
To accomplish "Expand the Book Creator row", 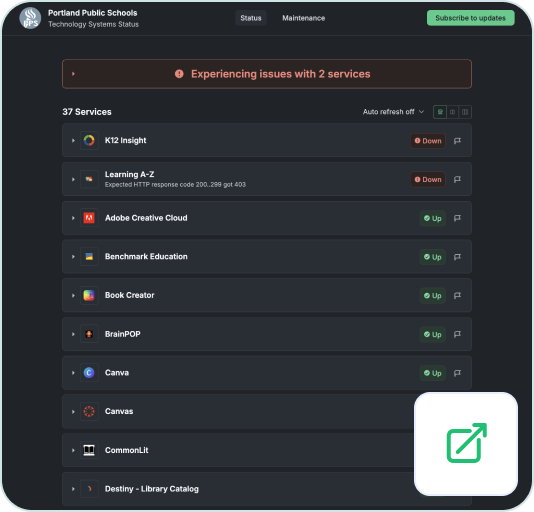I will [x=73, y=295].
